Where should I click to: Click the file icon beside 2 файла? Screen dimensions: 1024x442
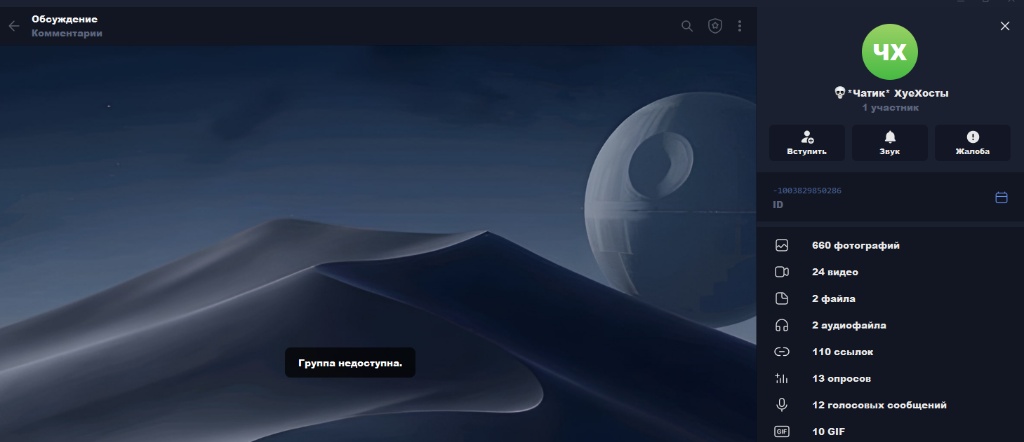[x=782, y=299]
